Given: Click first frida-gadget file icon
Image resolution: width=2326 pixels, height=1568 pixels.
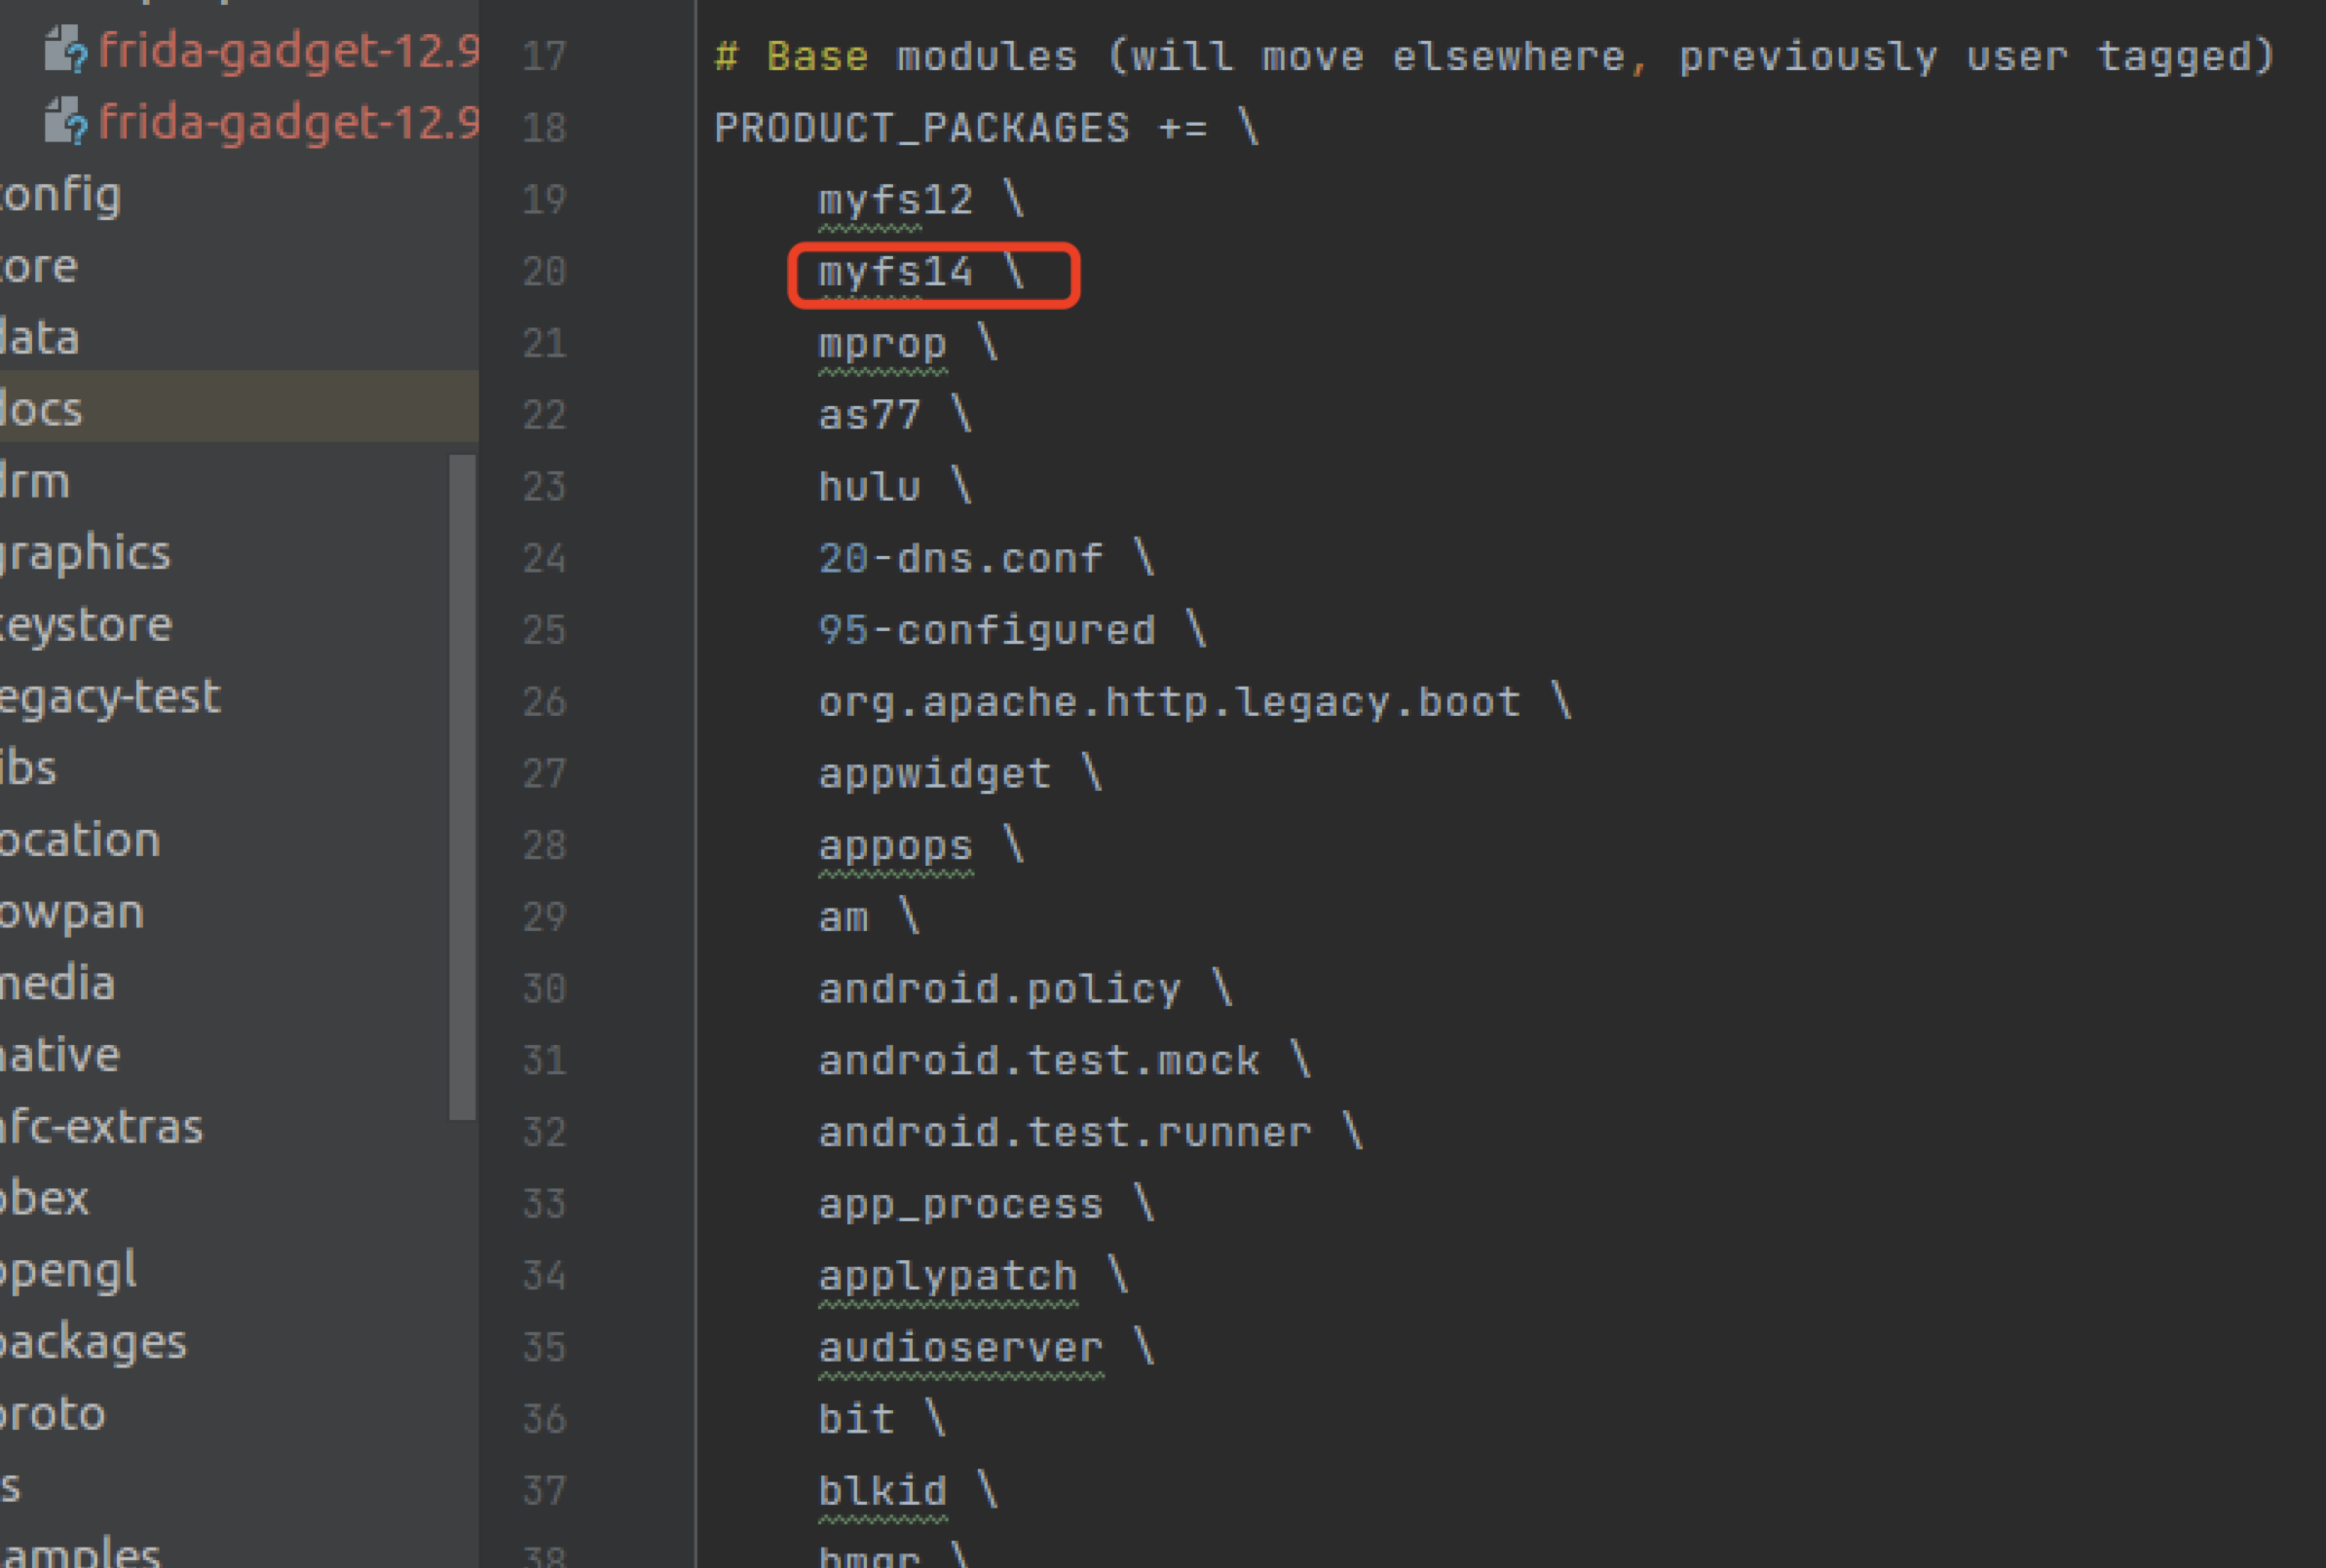Looking at the screenshot, I should pyautogui.click(x=66, y=50).
